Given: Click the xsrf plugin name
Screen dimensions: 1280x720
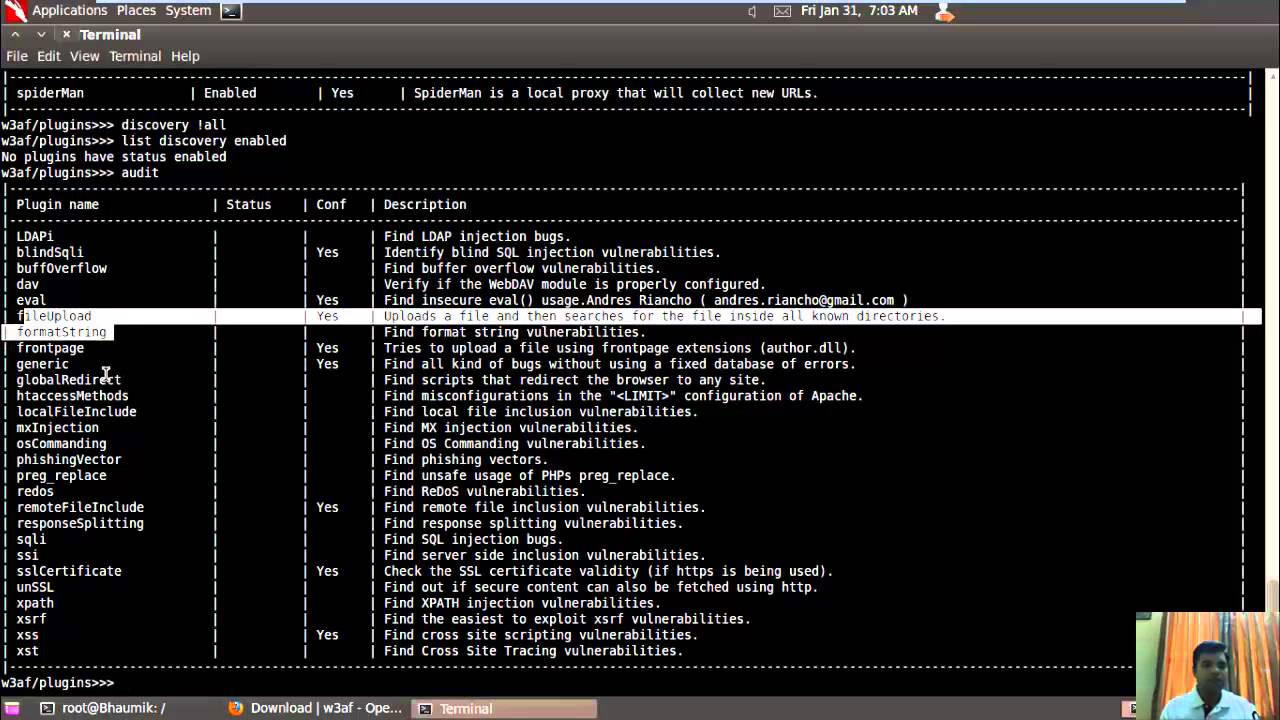Looking at the screenshot, I should (31, 620).
